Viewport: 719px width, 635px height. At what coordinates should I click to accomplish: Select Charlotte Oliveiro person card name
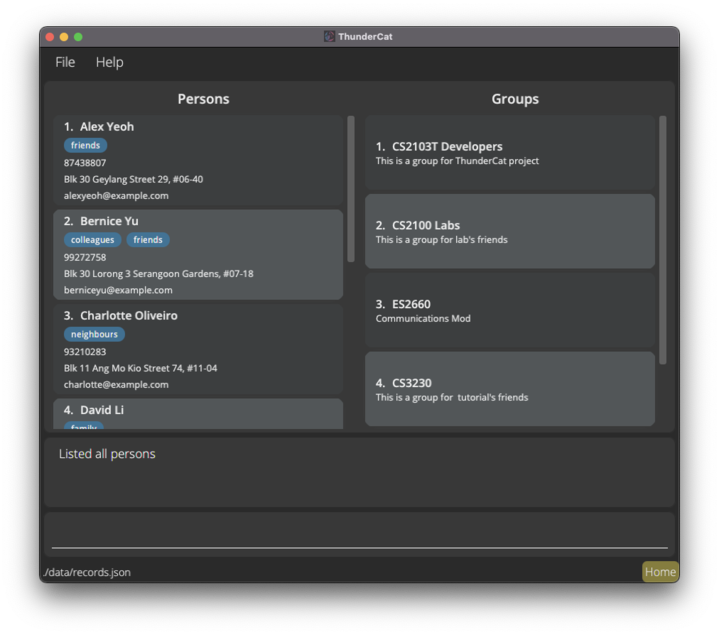[129, 315]
